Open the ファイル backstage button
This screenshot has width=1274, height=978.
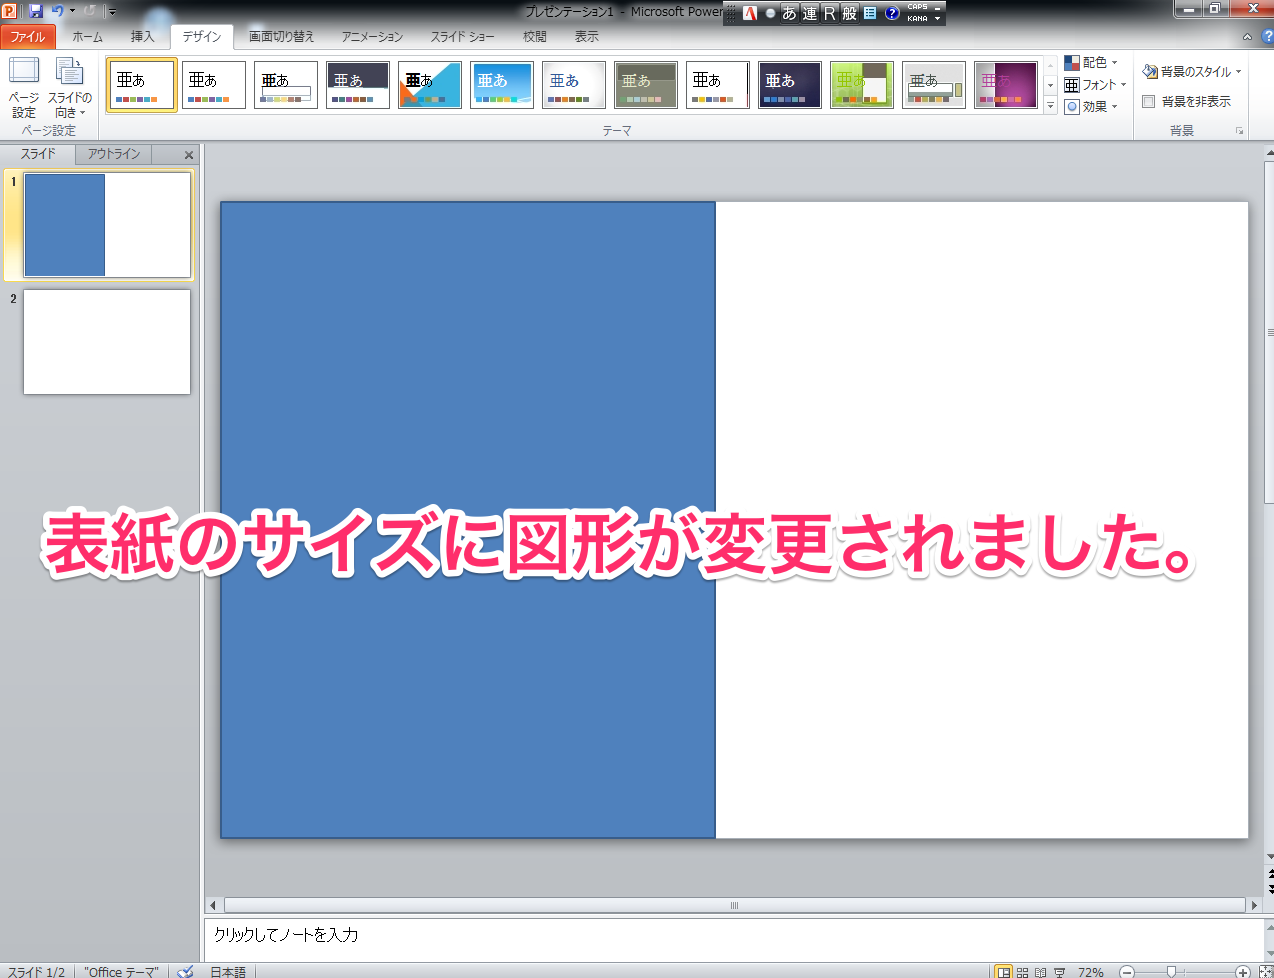[28, 37]
